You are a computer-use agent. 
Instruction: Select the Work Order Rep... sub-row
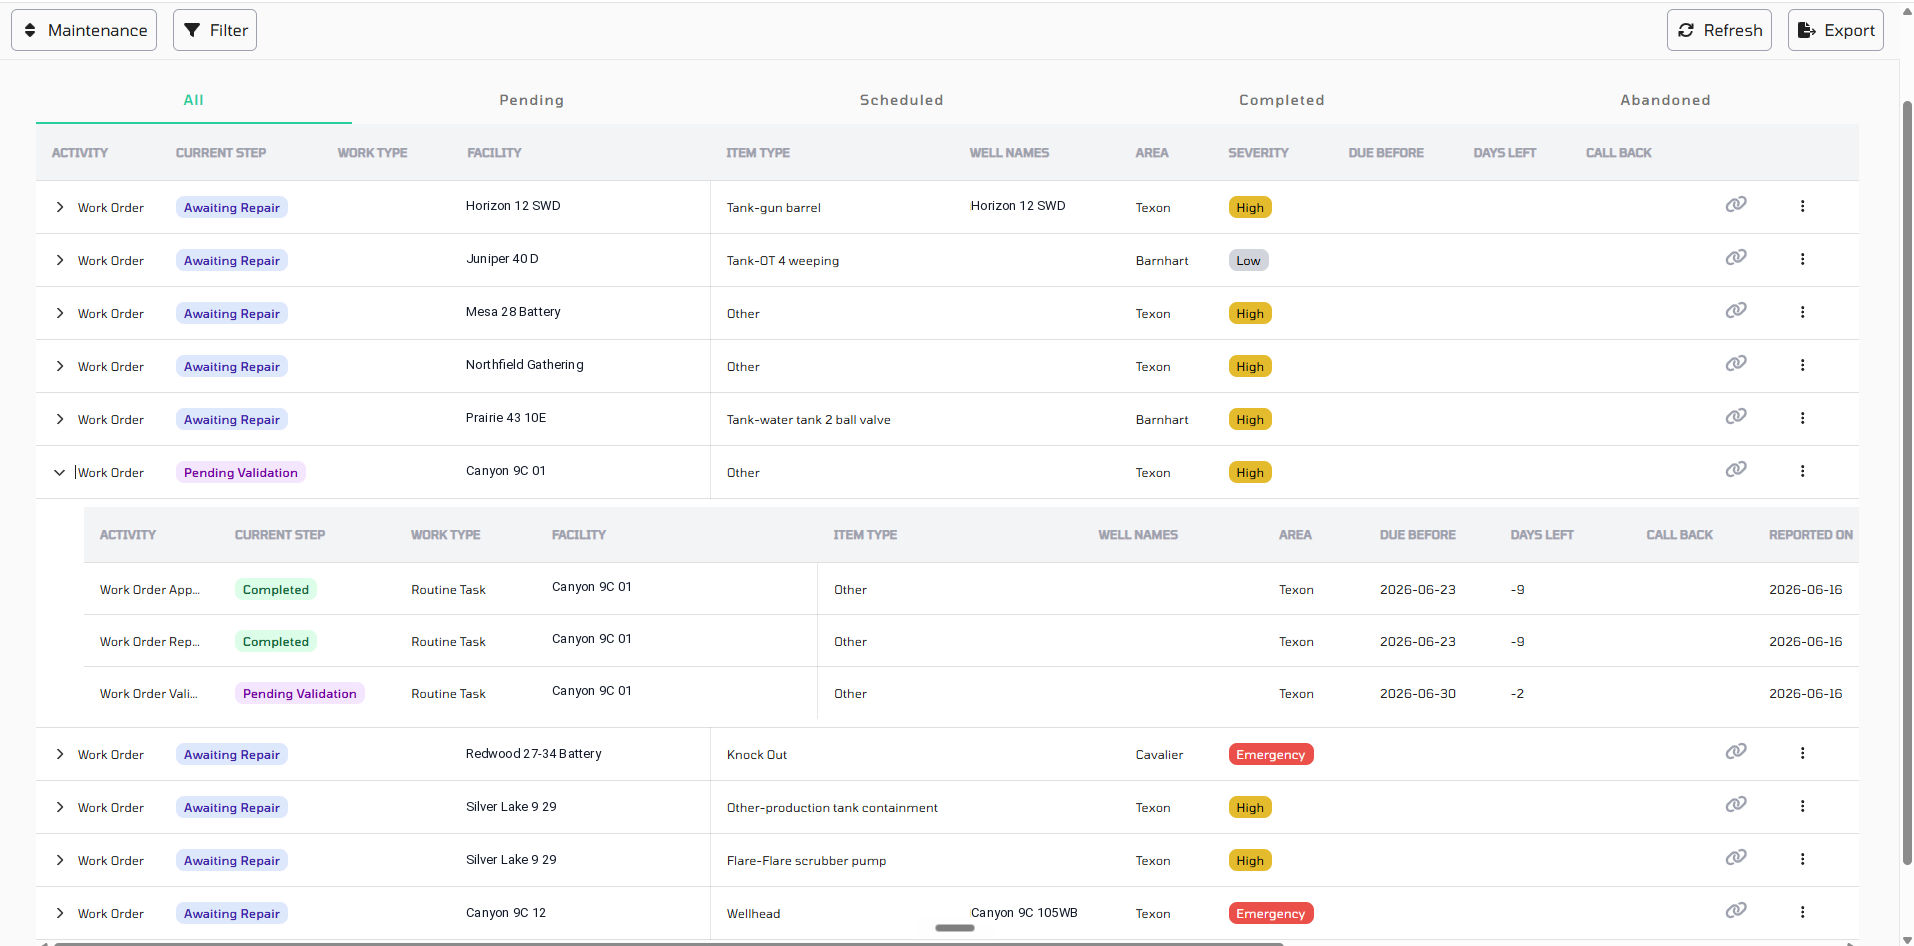point(971,641)
